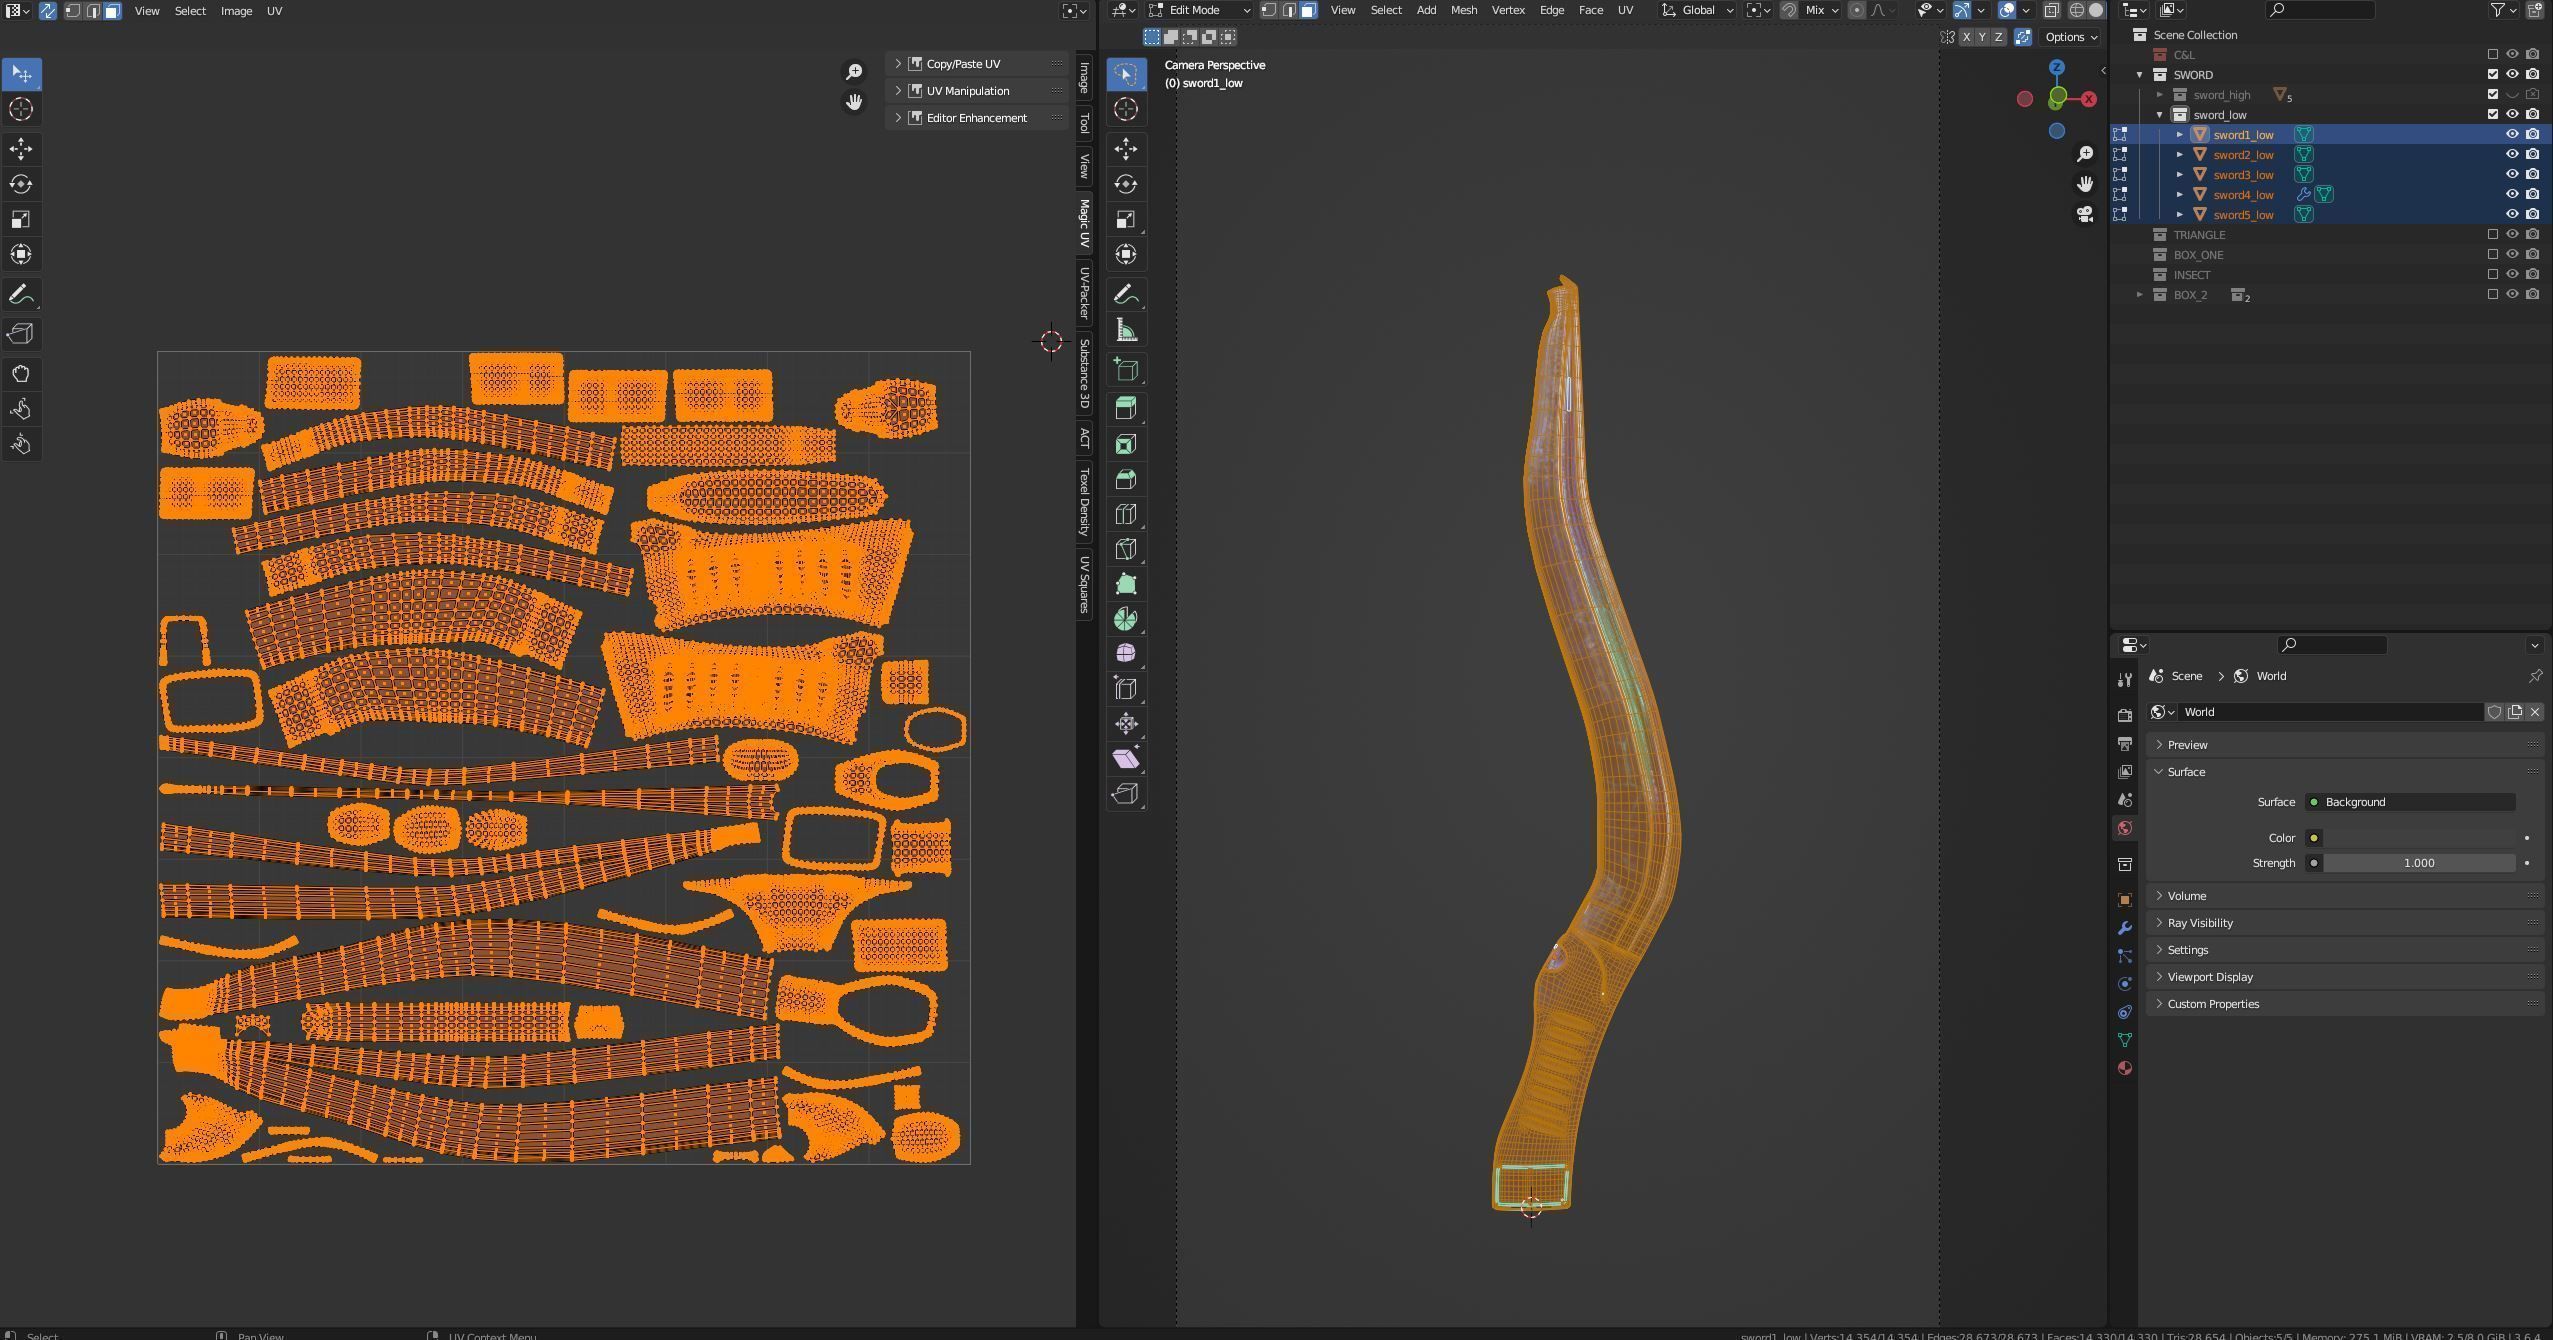The image size is (2553, 1340).
Task: Open Image menu in UV editor
Action: point(236,11)
